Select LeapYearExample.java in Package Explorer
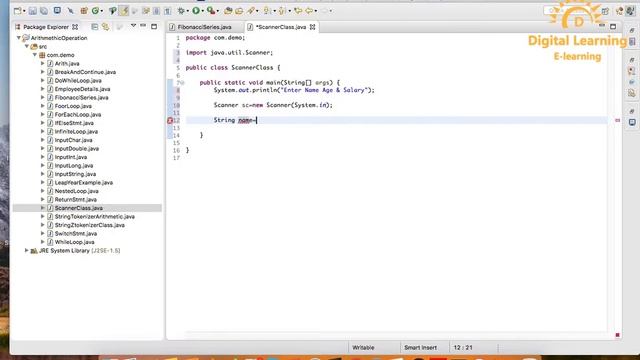The height and width of the screenshot is (360, 640). point(84,183)
